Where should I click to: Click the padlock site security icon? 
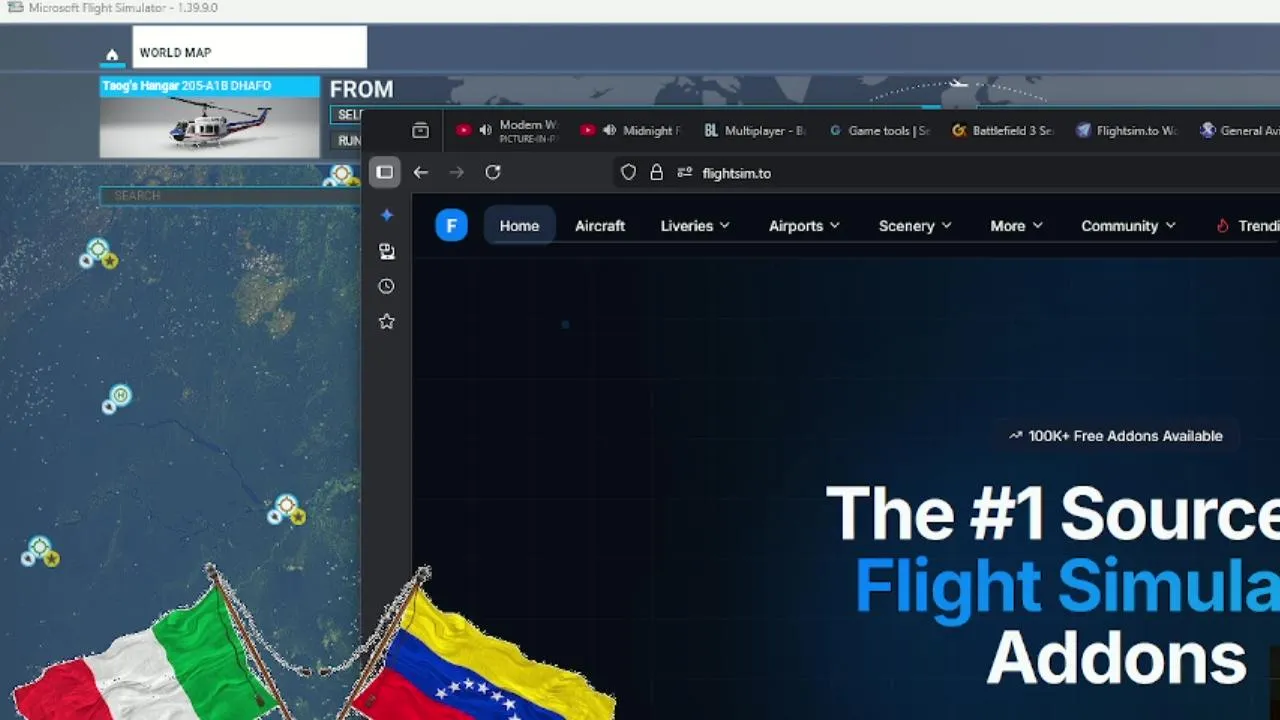click(x=656, y=172)
